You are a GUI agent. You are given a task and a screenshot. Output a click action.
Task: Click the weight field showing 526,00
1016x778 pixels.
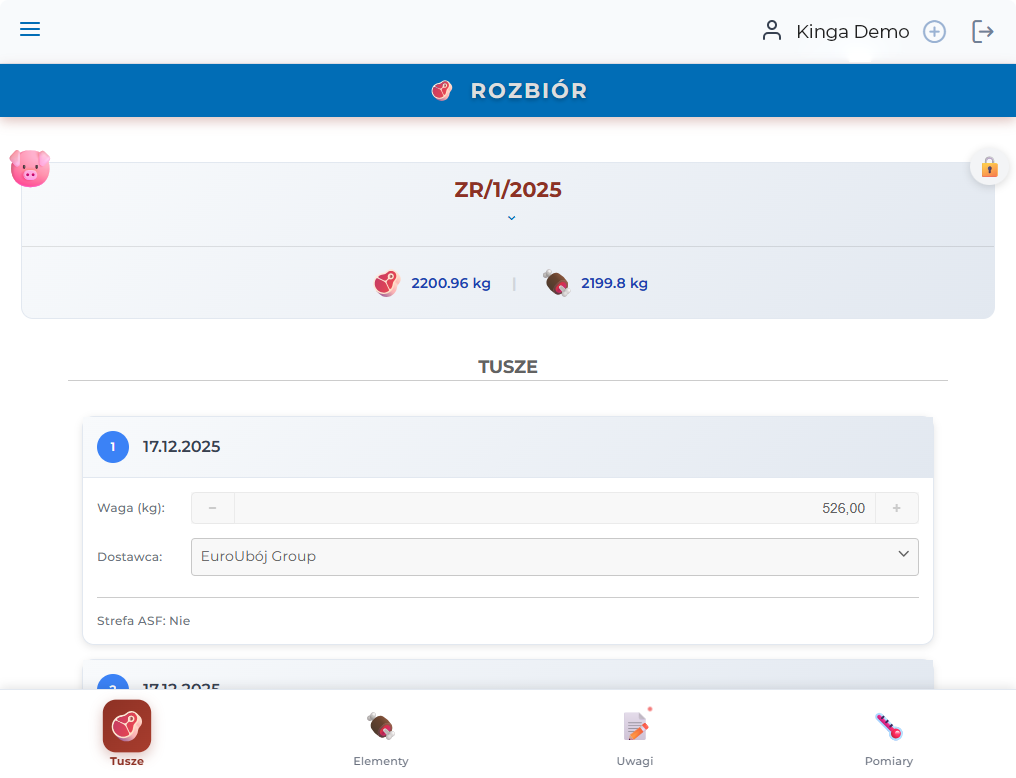point(554,508)
